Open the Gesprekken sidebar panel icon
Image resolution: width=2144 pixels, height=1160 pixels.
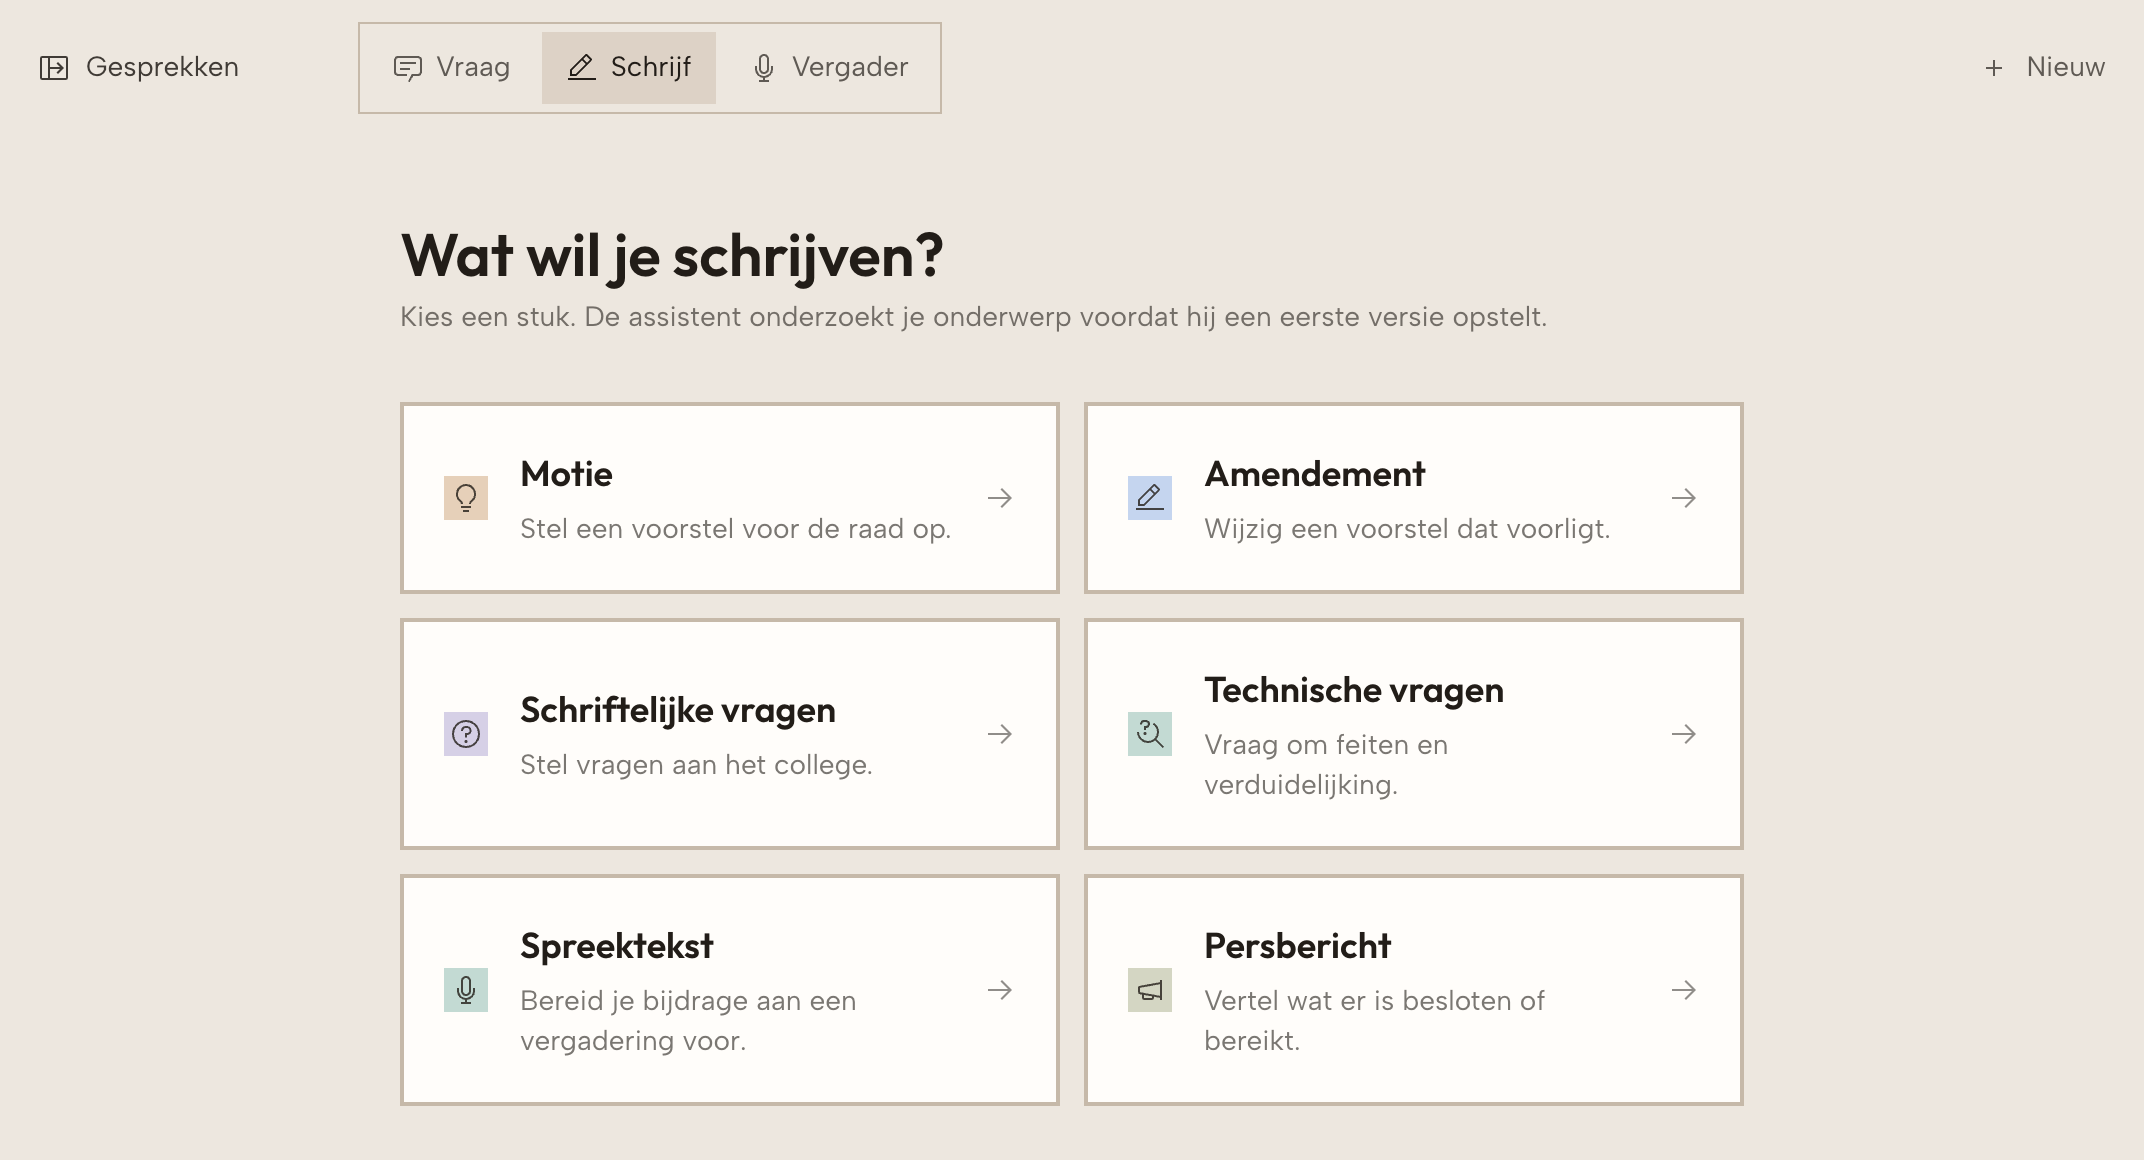point(54,68)
